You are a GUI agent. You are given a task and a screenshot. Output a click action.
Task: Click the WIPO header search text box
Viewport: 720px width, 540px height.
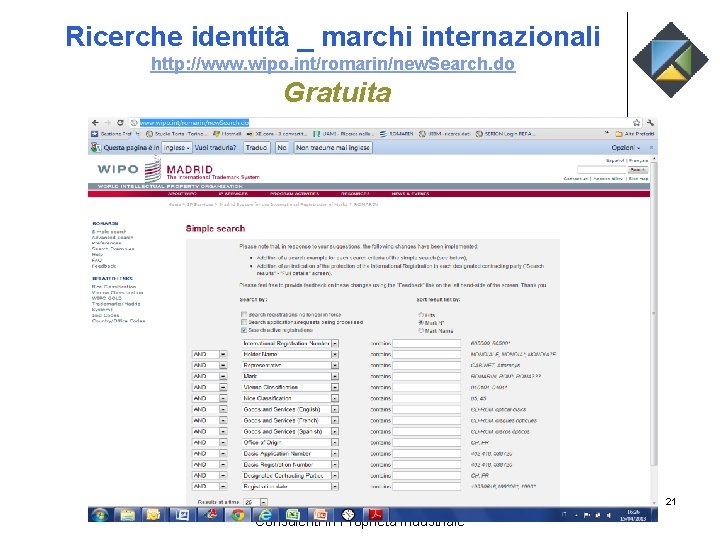(602, 170)
